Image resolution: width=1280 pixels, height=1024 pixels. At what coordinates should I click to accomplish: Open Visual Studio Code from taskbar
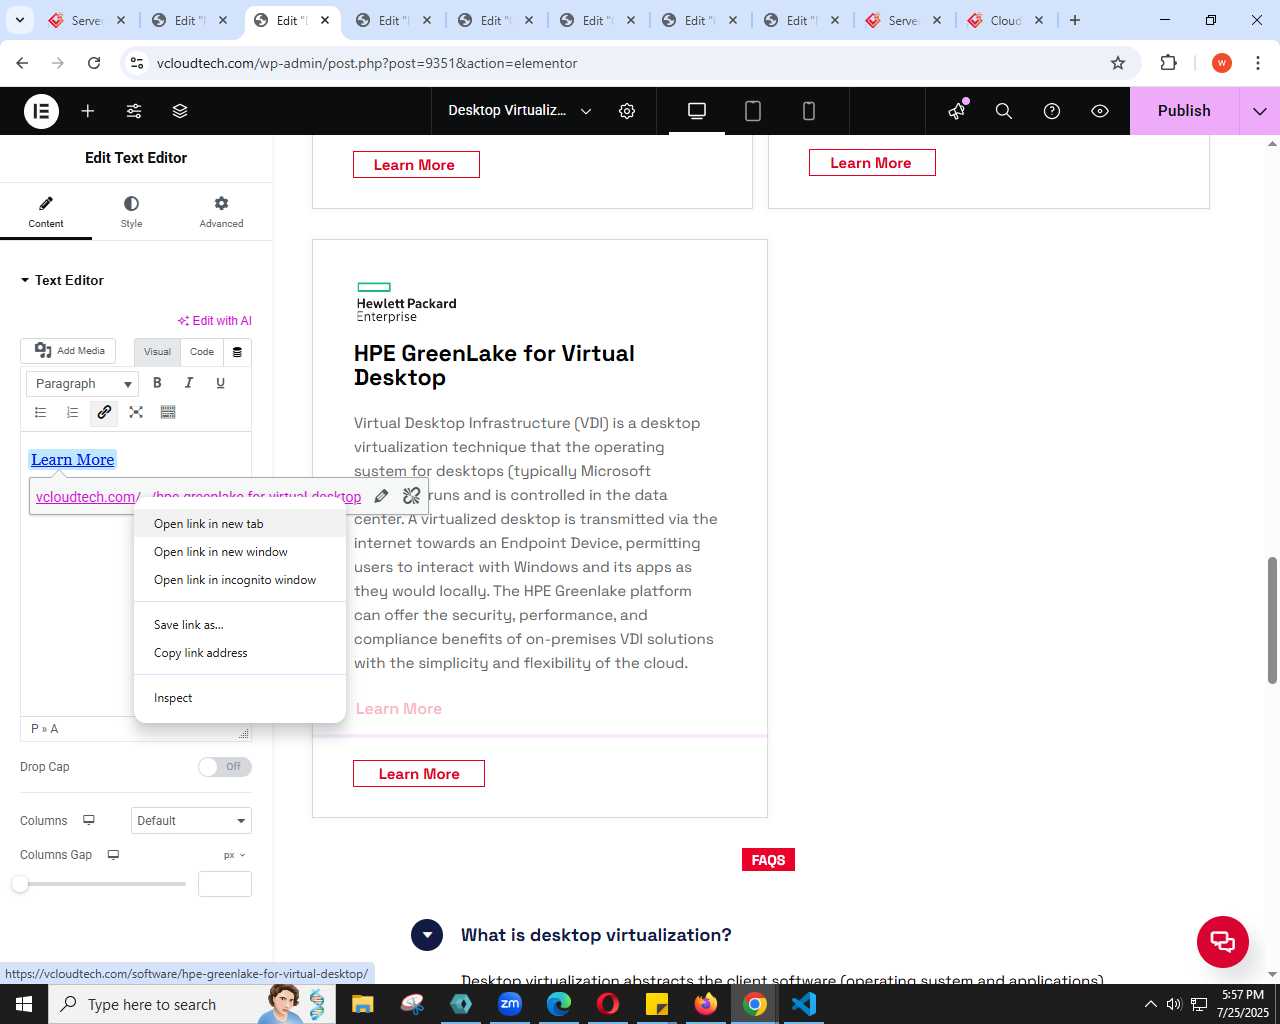804,1004
